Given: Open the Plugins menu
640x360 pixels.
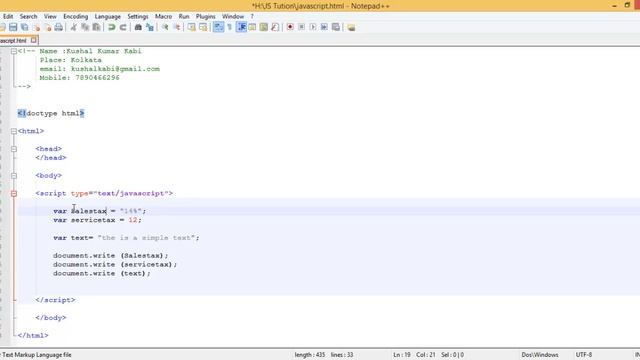Looking at the screenshot, I should click(x=205, y=16).
